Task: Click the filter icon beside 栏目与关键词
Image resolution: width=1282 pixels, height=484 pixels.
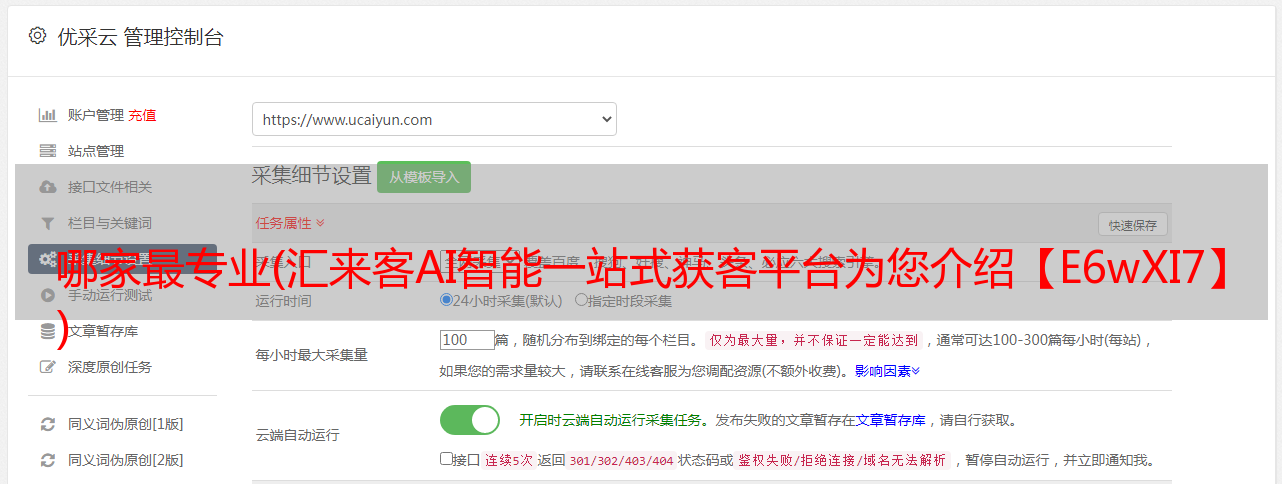Action: pos(47,223)
